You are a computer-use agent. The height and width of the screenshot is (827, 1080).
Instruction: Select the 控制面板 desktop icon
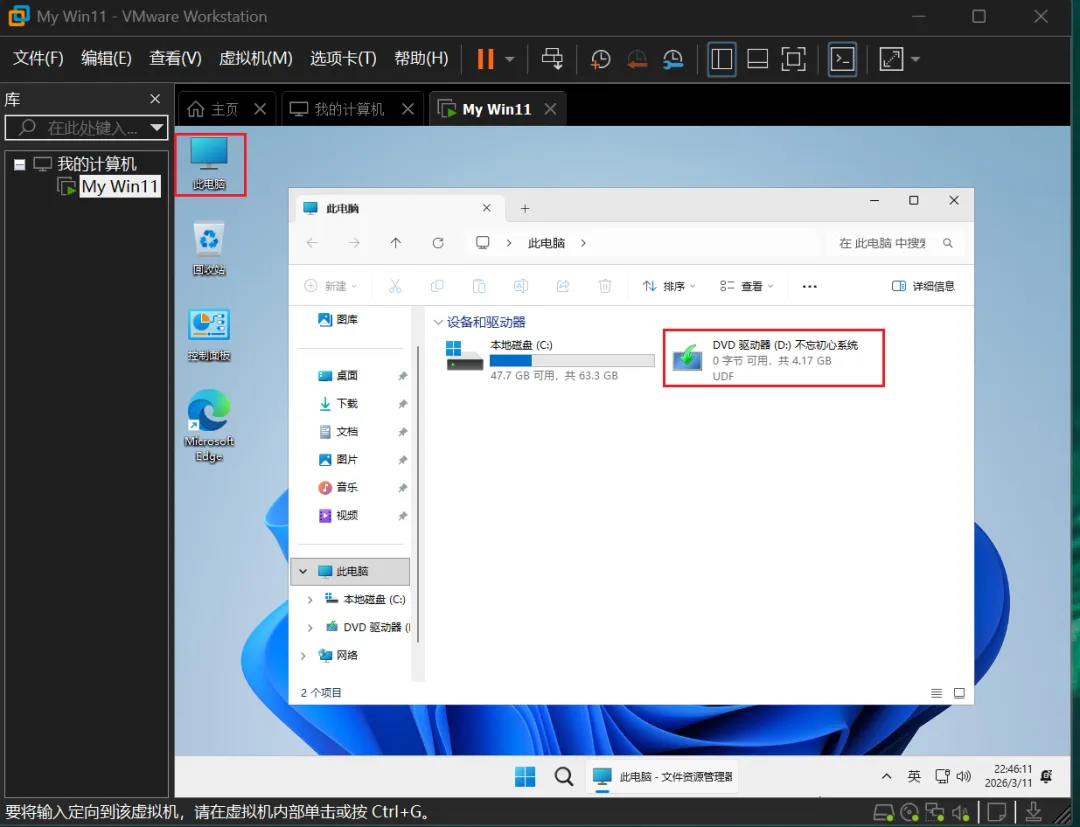pyautogui.click(x=209, y=335)
